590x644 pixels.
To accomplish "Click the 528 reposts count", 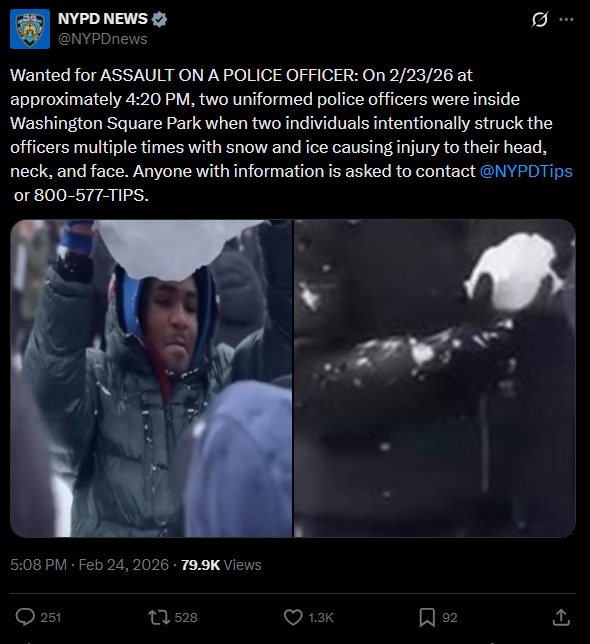I will [x=186, y=618].
